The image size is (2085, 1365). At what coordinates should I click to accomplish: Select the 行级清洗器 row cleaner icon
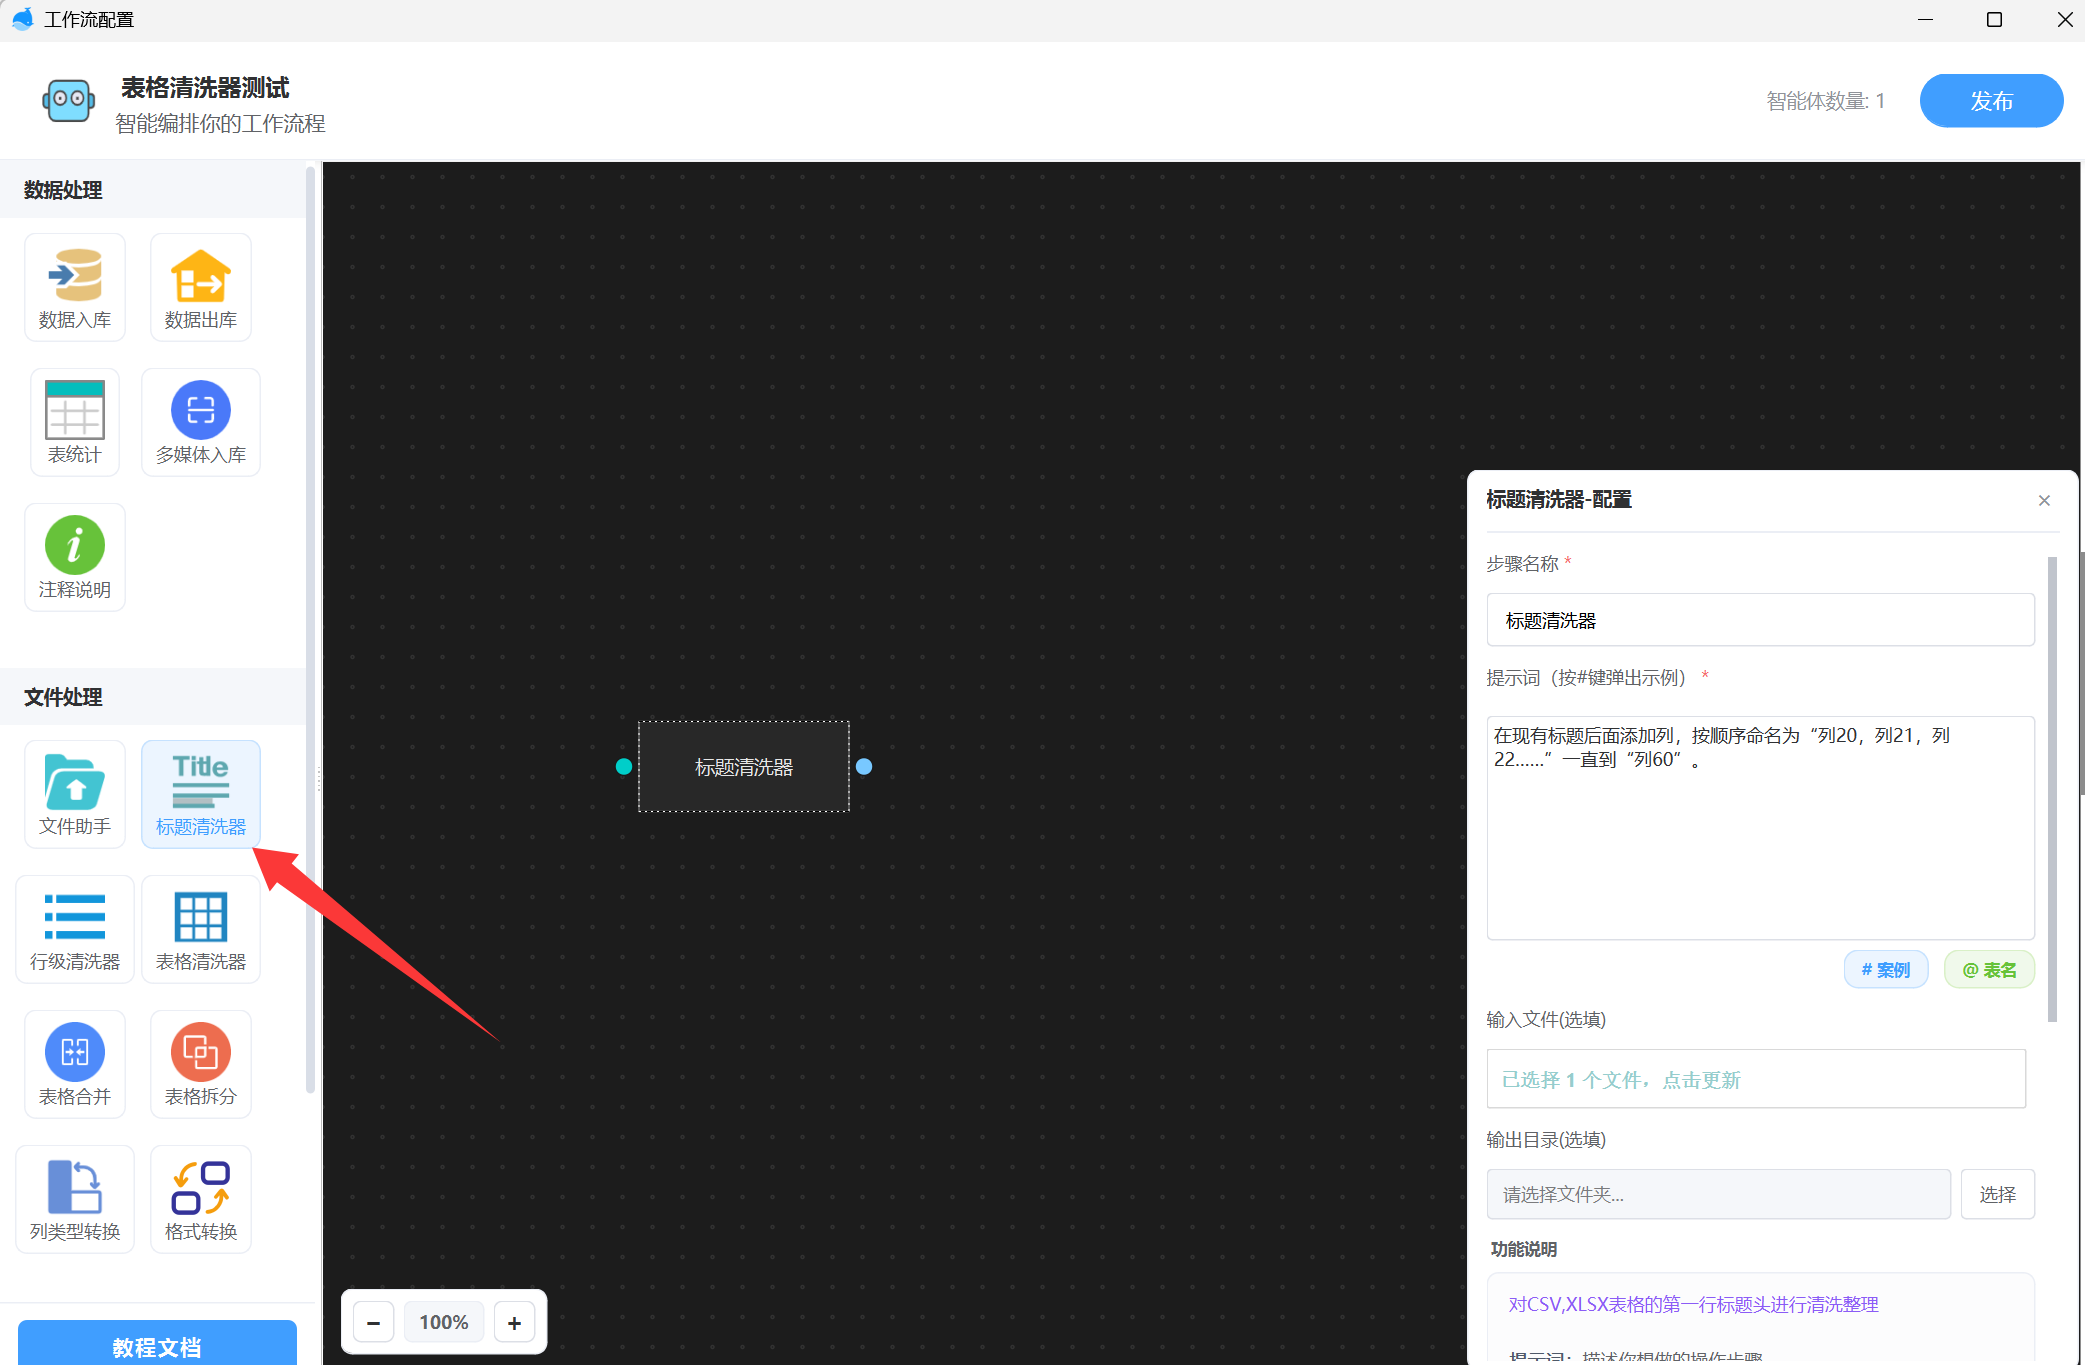75,929
